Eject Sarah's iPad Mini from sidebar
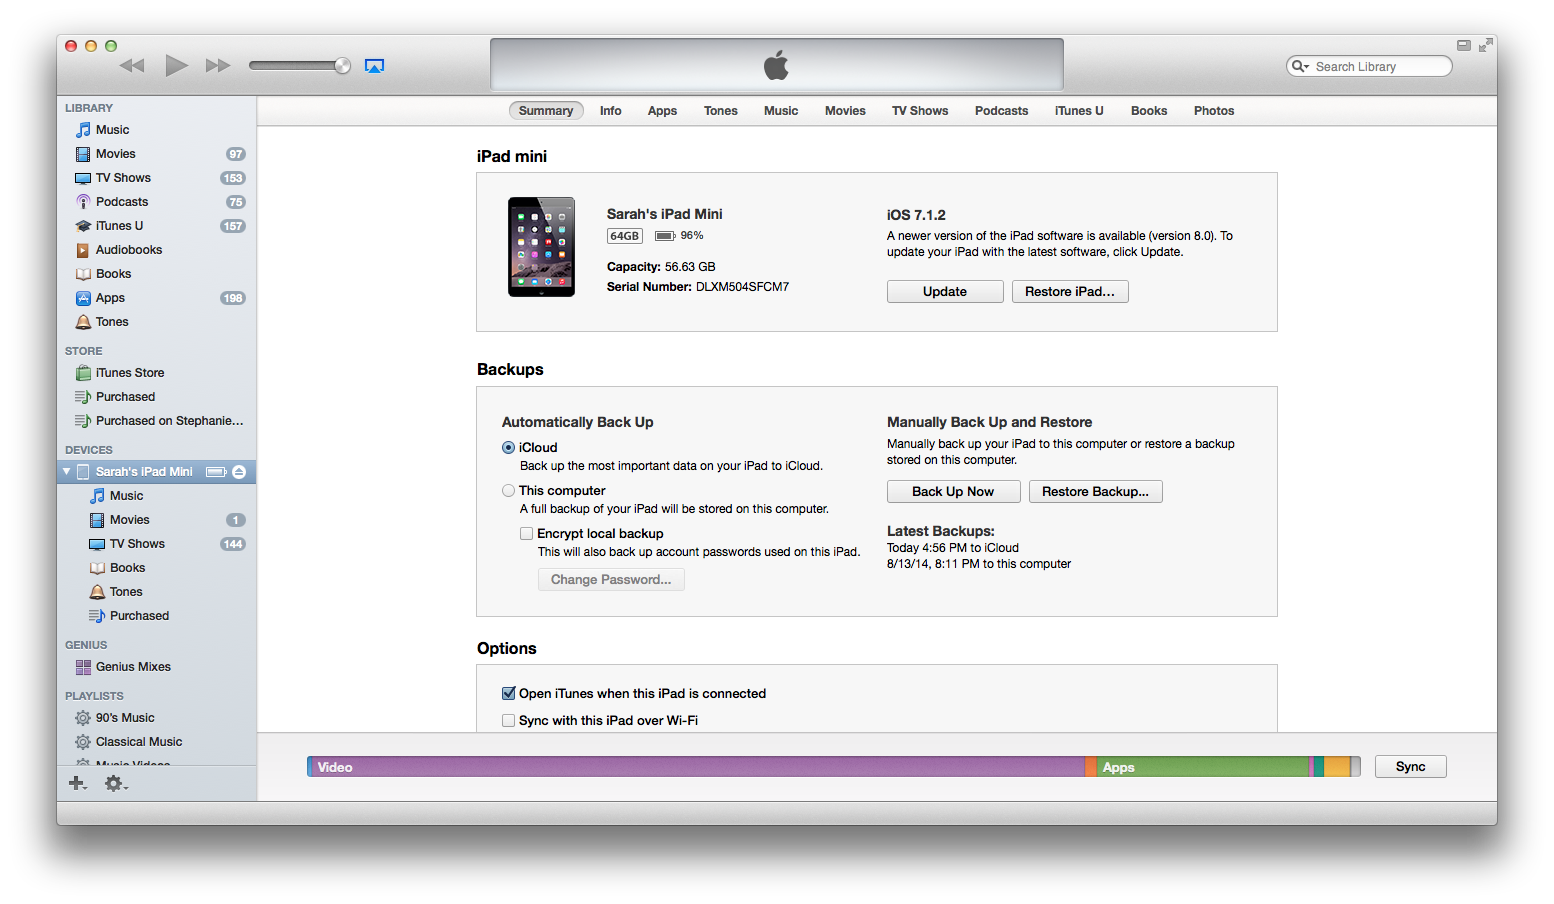The width and height of the screenshot is (1554, 904). coord(240,472)
